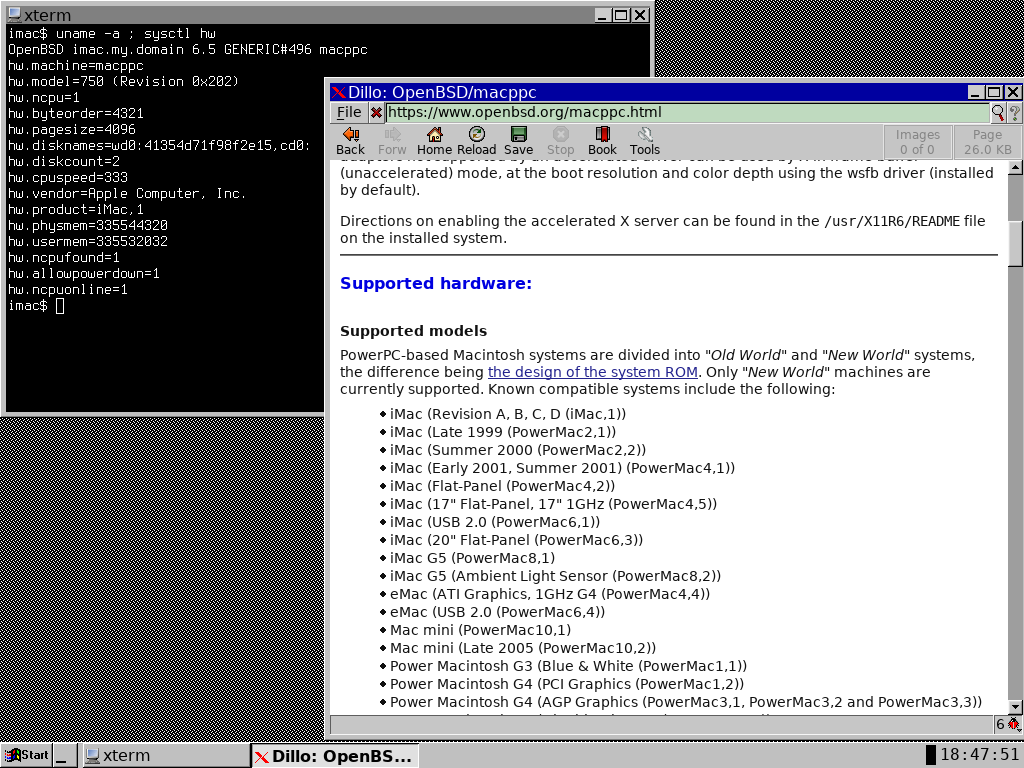Click the hw.cpuspeed=333 line in xterm
The width and height of the screenshot is (1024, 768).
[x=68, y=178]
